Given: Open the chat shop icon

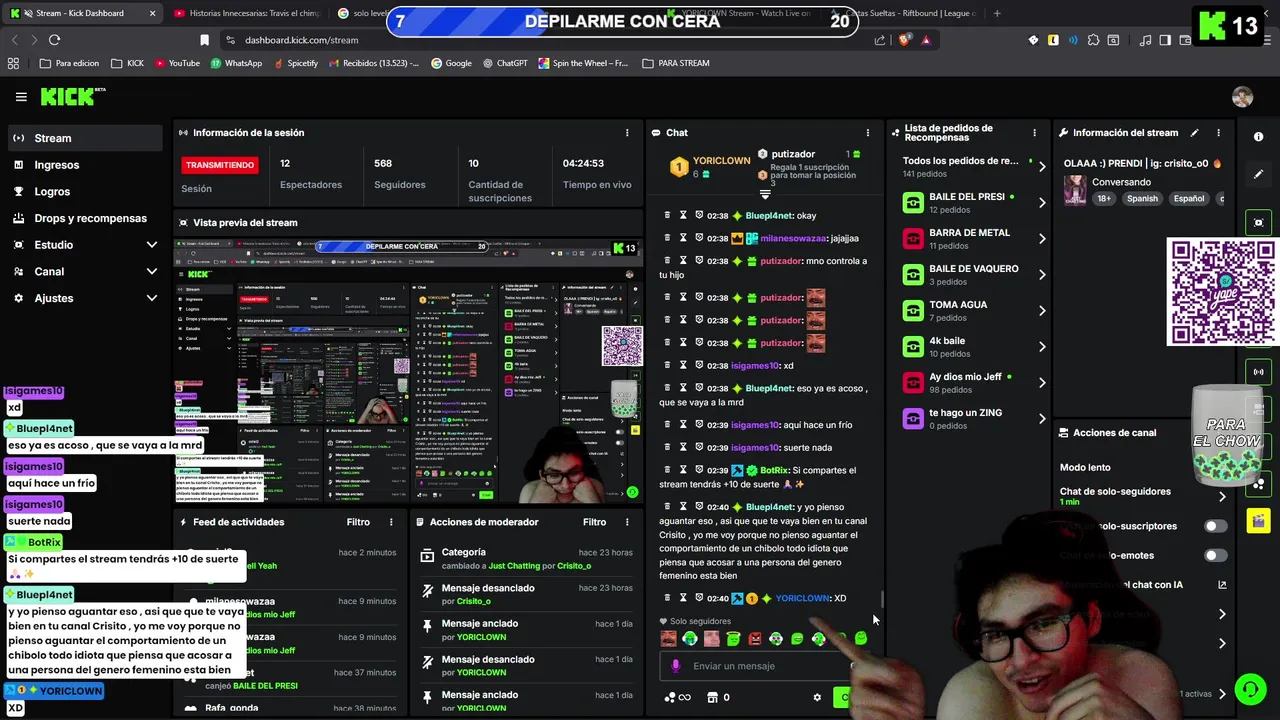Looking at the screenshot, I should (712, 697).
